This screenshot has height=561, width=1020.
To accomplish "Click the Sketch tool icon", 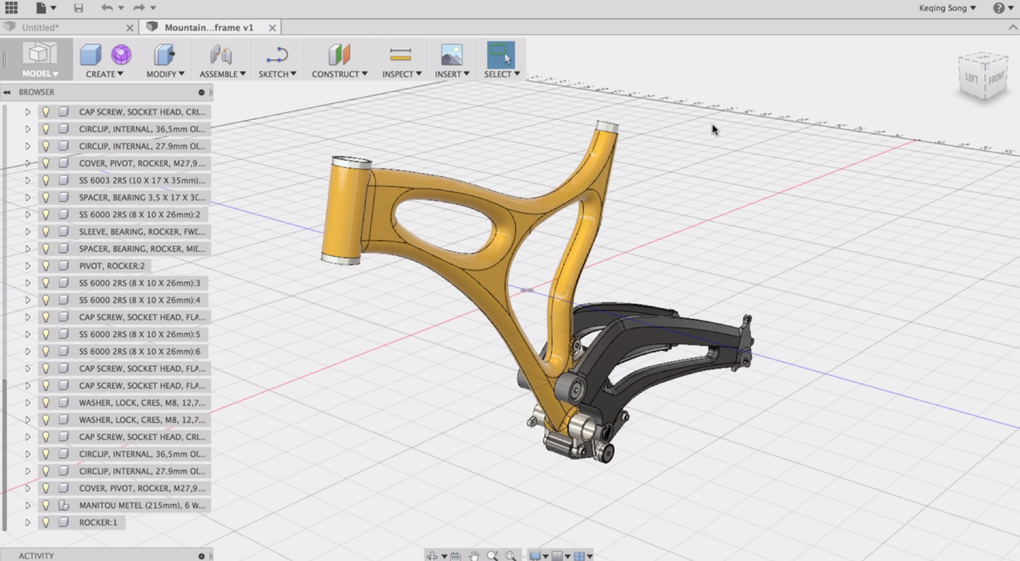I will point(277,54).
